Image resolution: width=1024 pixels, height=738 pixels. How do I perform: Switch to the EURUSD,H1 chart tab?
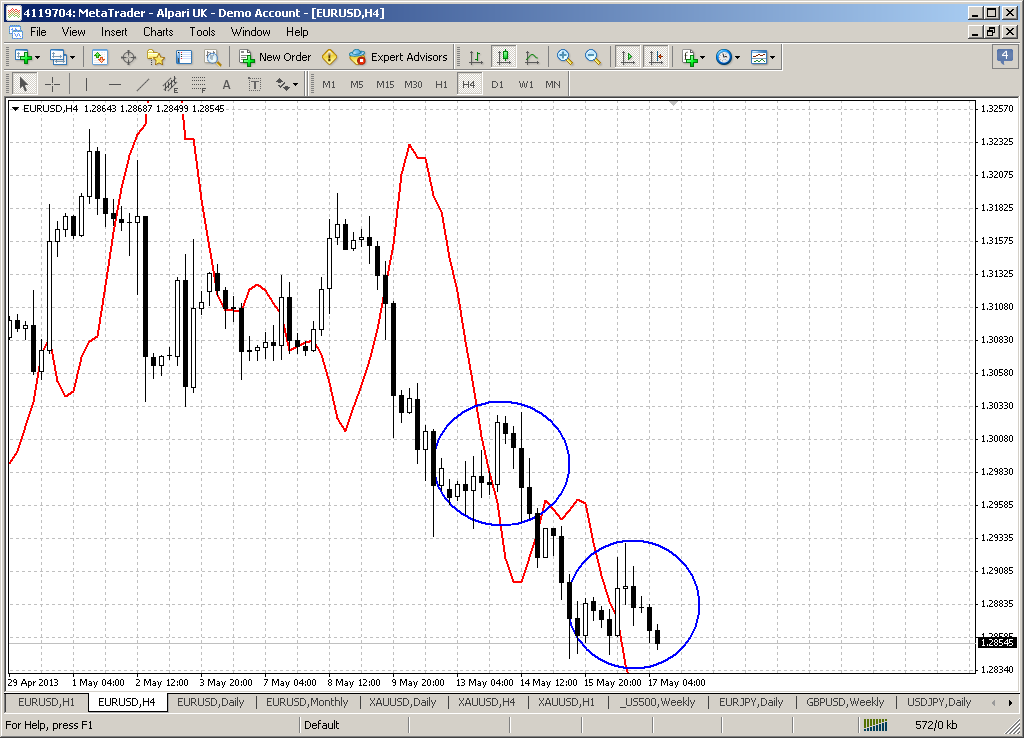[46, 702]
